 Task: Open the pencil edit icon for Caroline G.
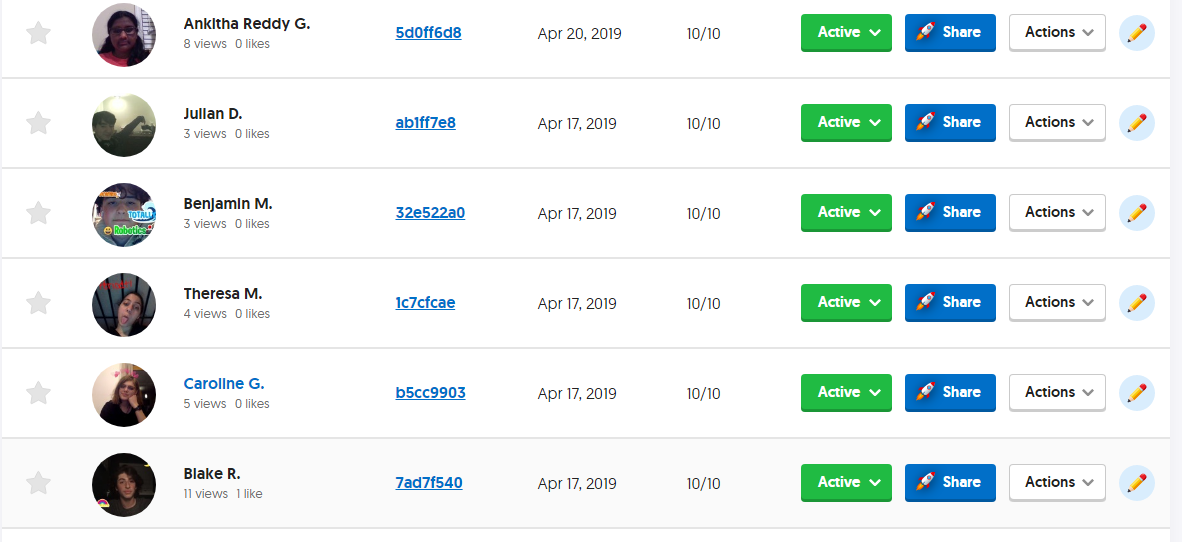pyautogui.click(x=1136, y=393)
